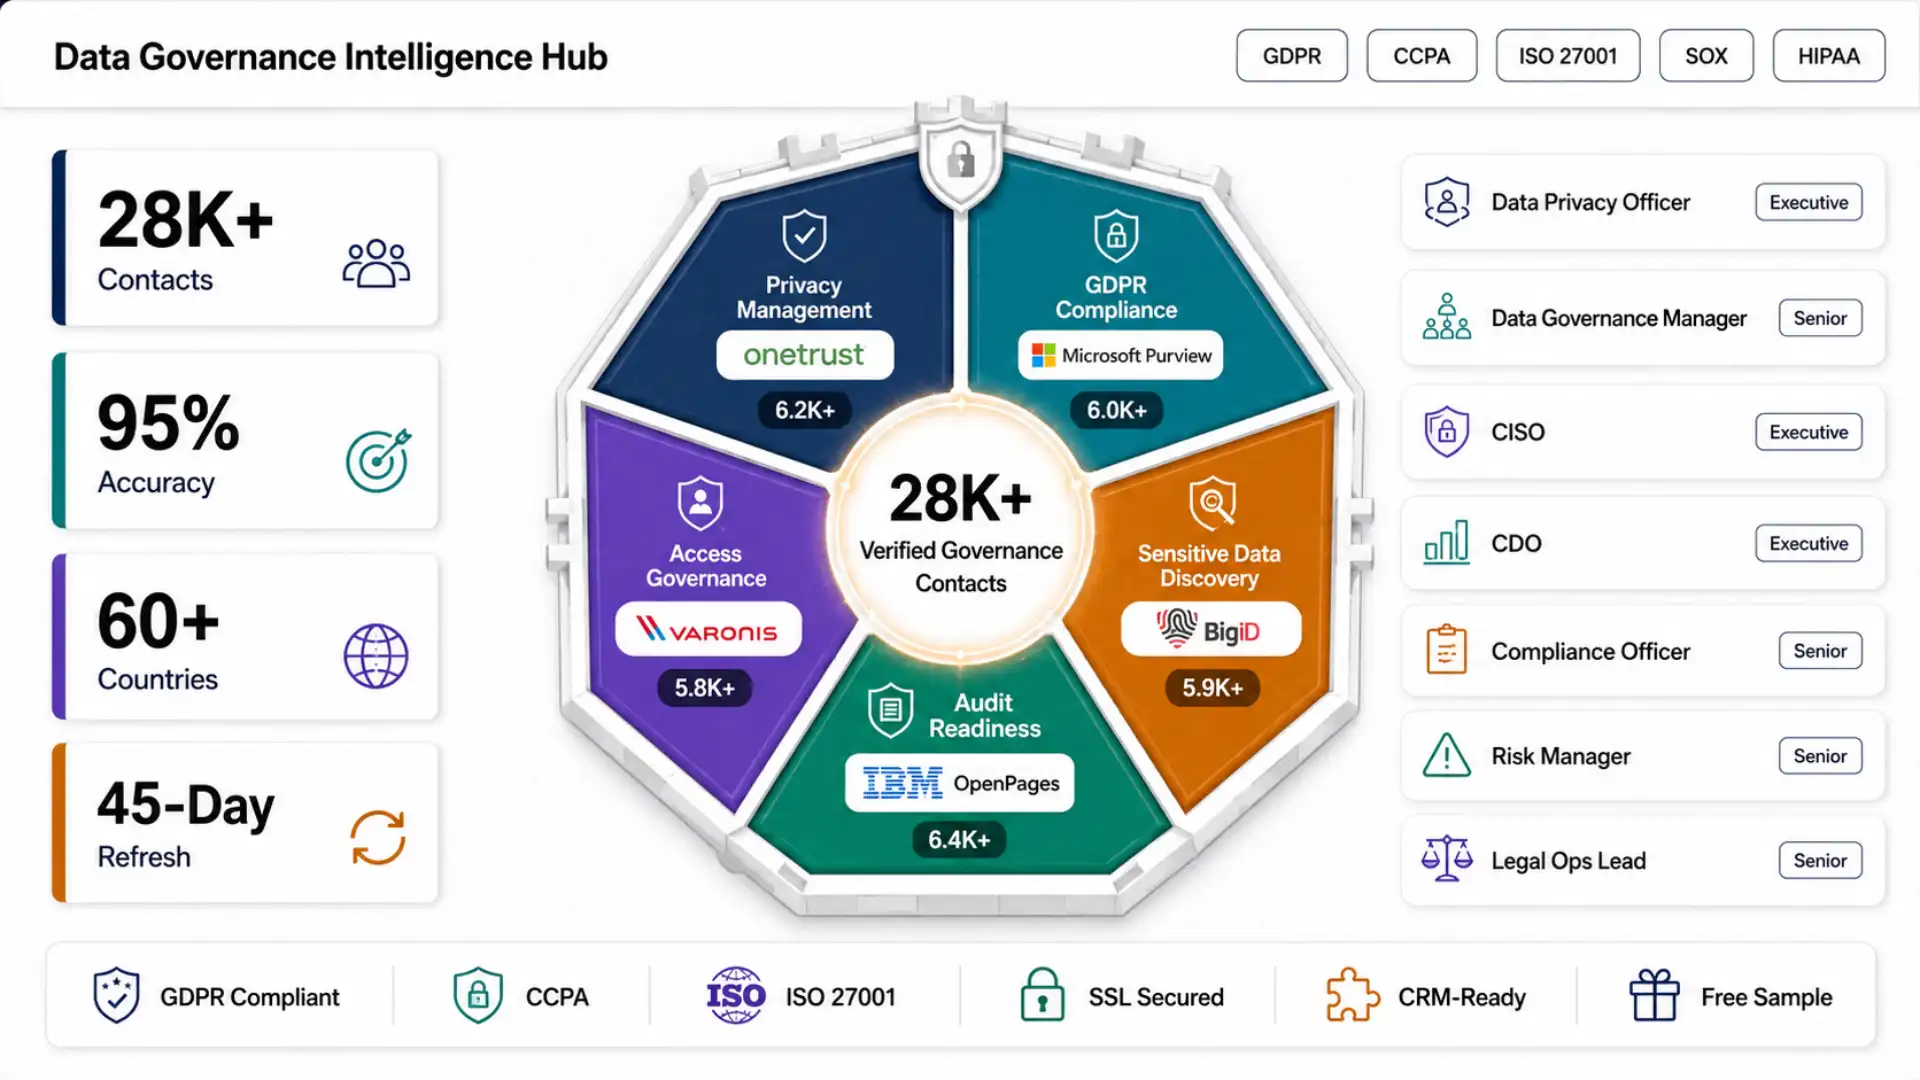Click the GDPR filter tag
The height and width of the screenshot is (1080, 1920).
(x=1291, y=56)
